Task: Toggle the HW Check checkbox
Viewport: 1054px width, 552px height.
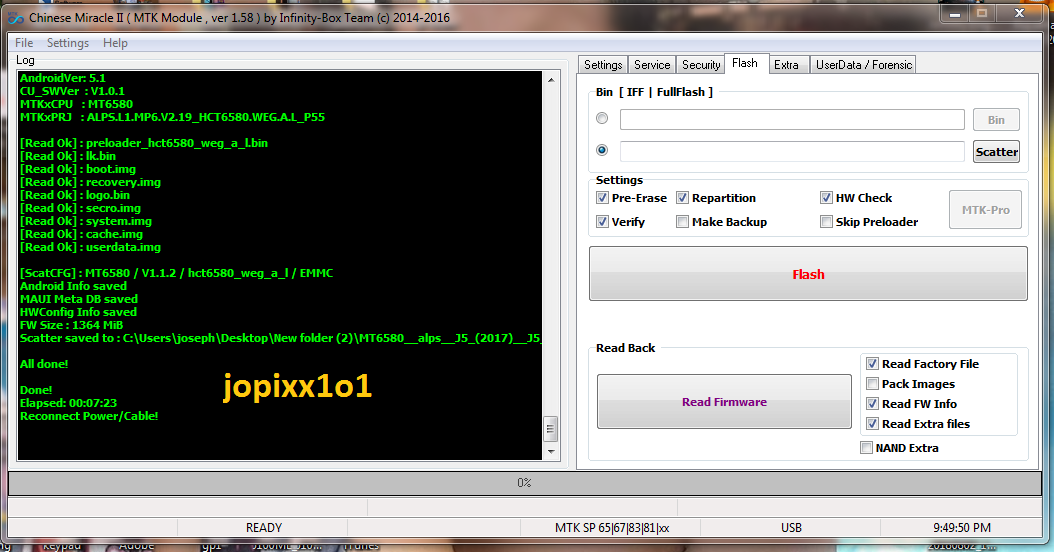Action: pos(826,198)
